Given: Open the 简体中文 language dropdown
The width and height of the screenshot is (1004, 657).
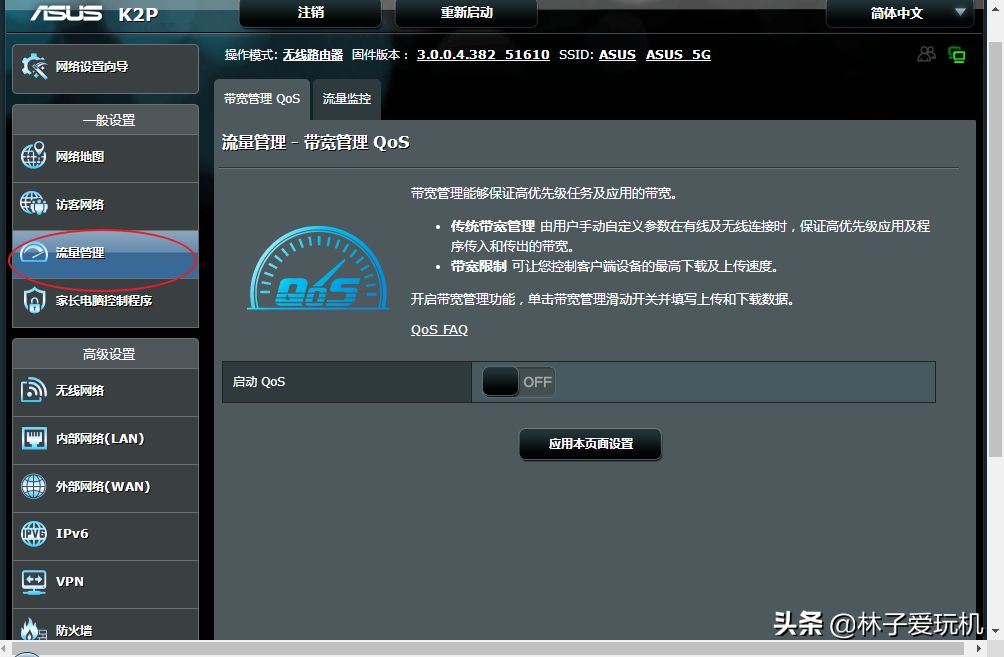Looking at the screenshot, I should [x=900, y=13].
